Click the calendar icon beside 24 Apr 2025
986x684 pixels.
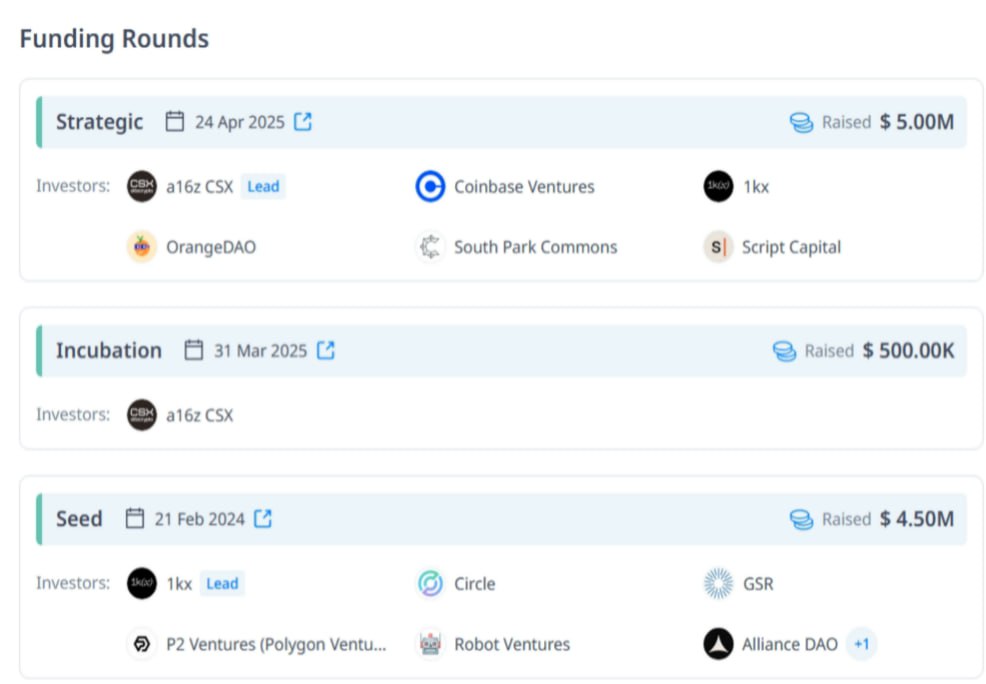[175, 121]
